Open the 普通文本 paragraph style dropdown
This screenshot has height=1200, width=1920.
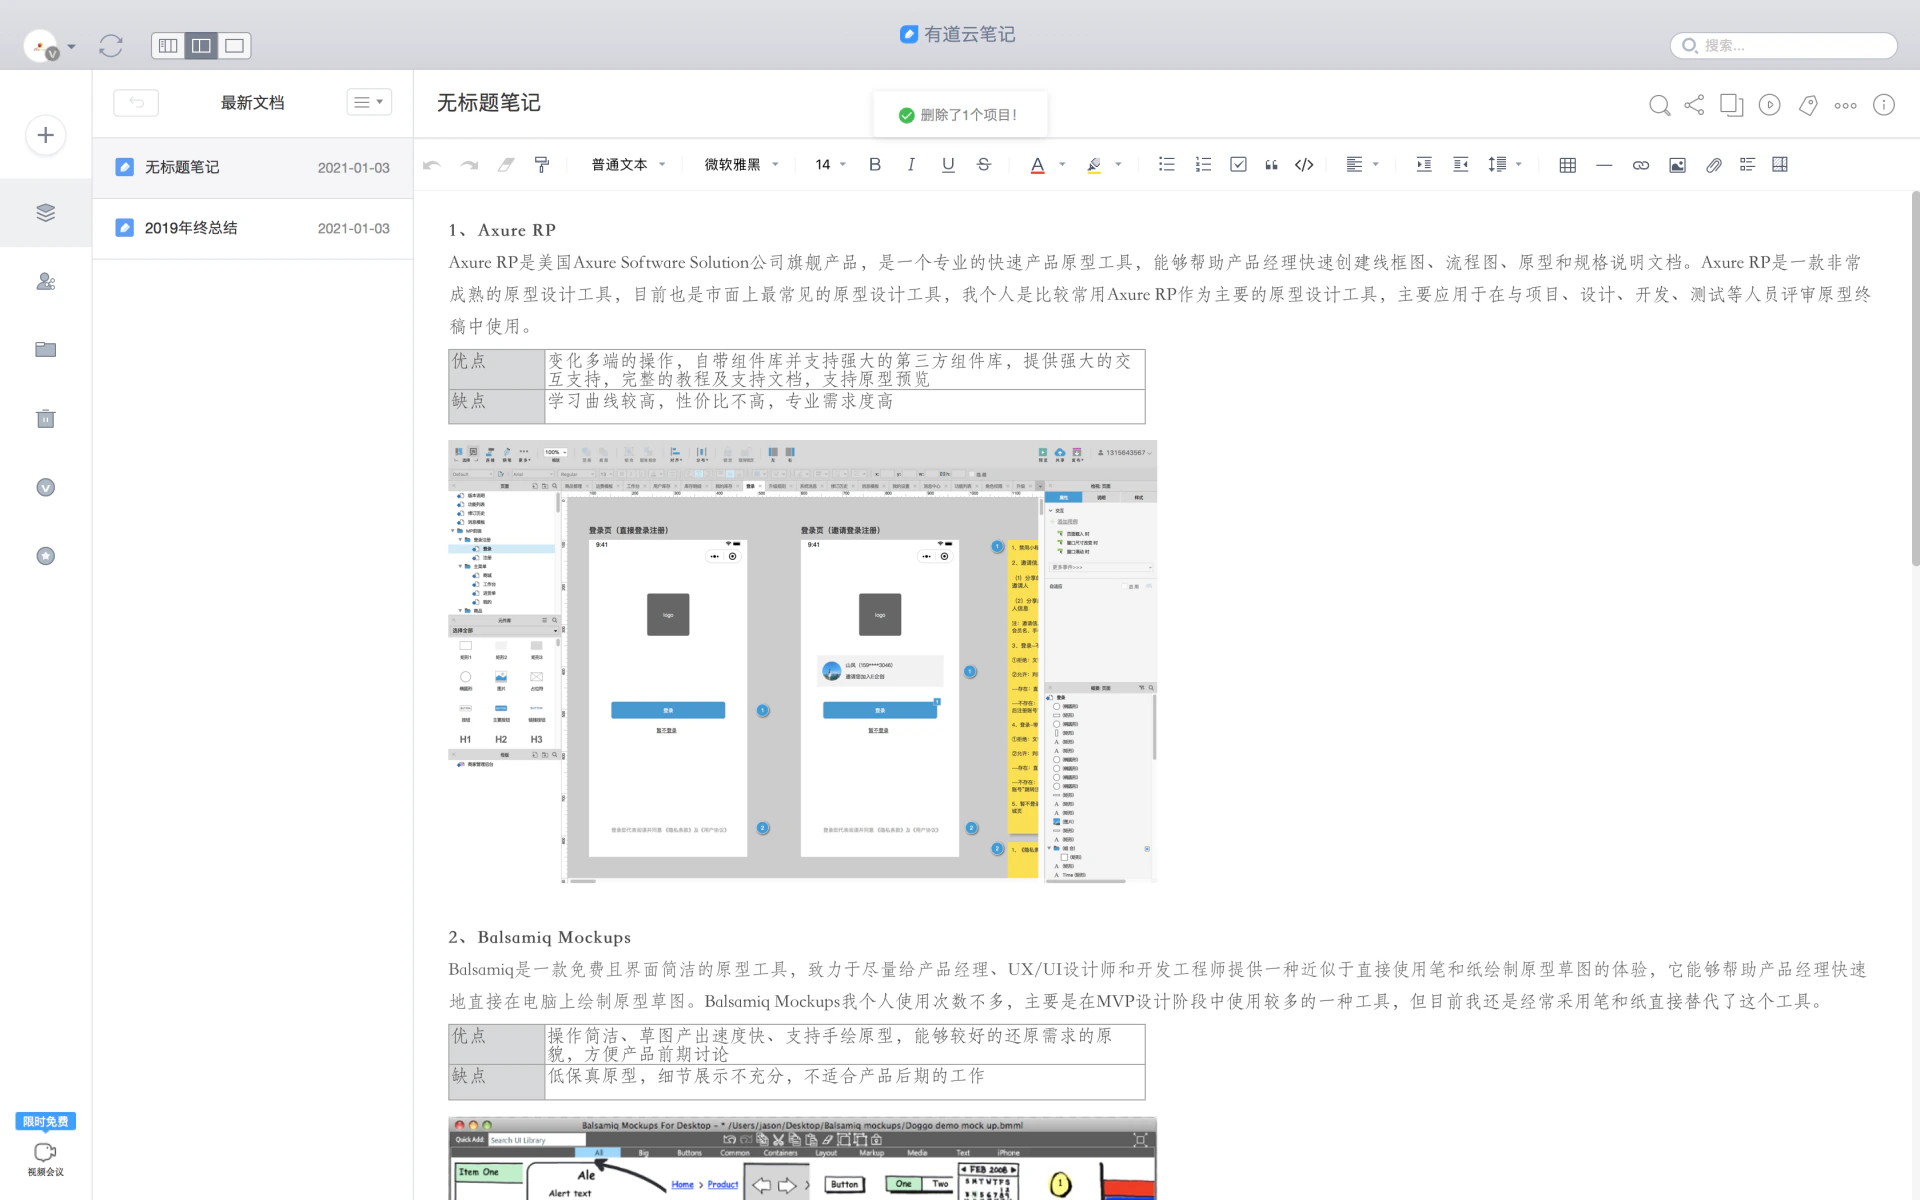point(628,165)
